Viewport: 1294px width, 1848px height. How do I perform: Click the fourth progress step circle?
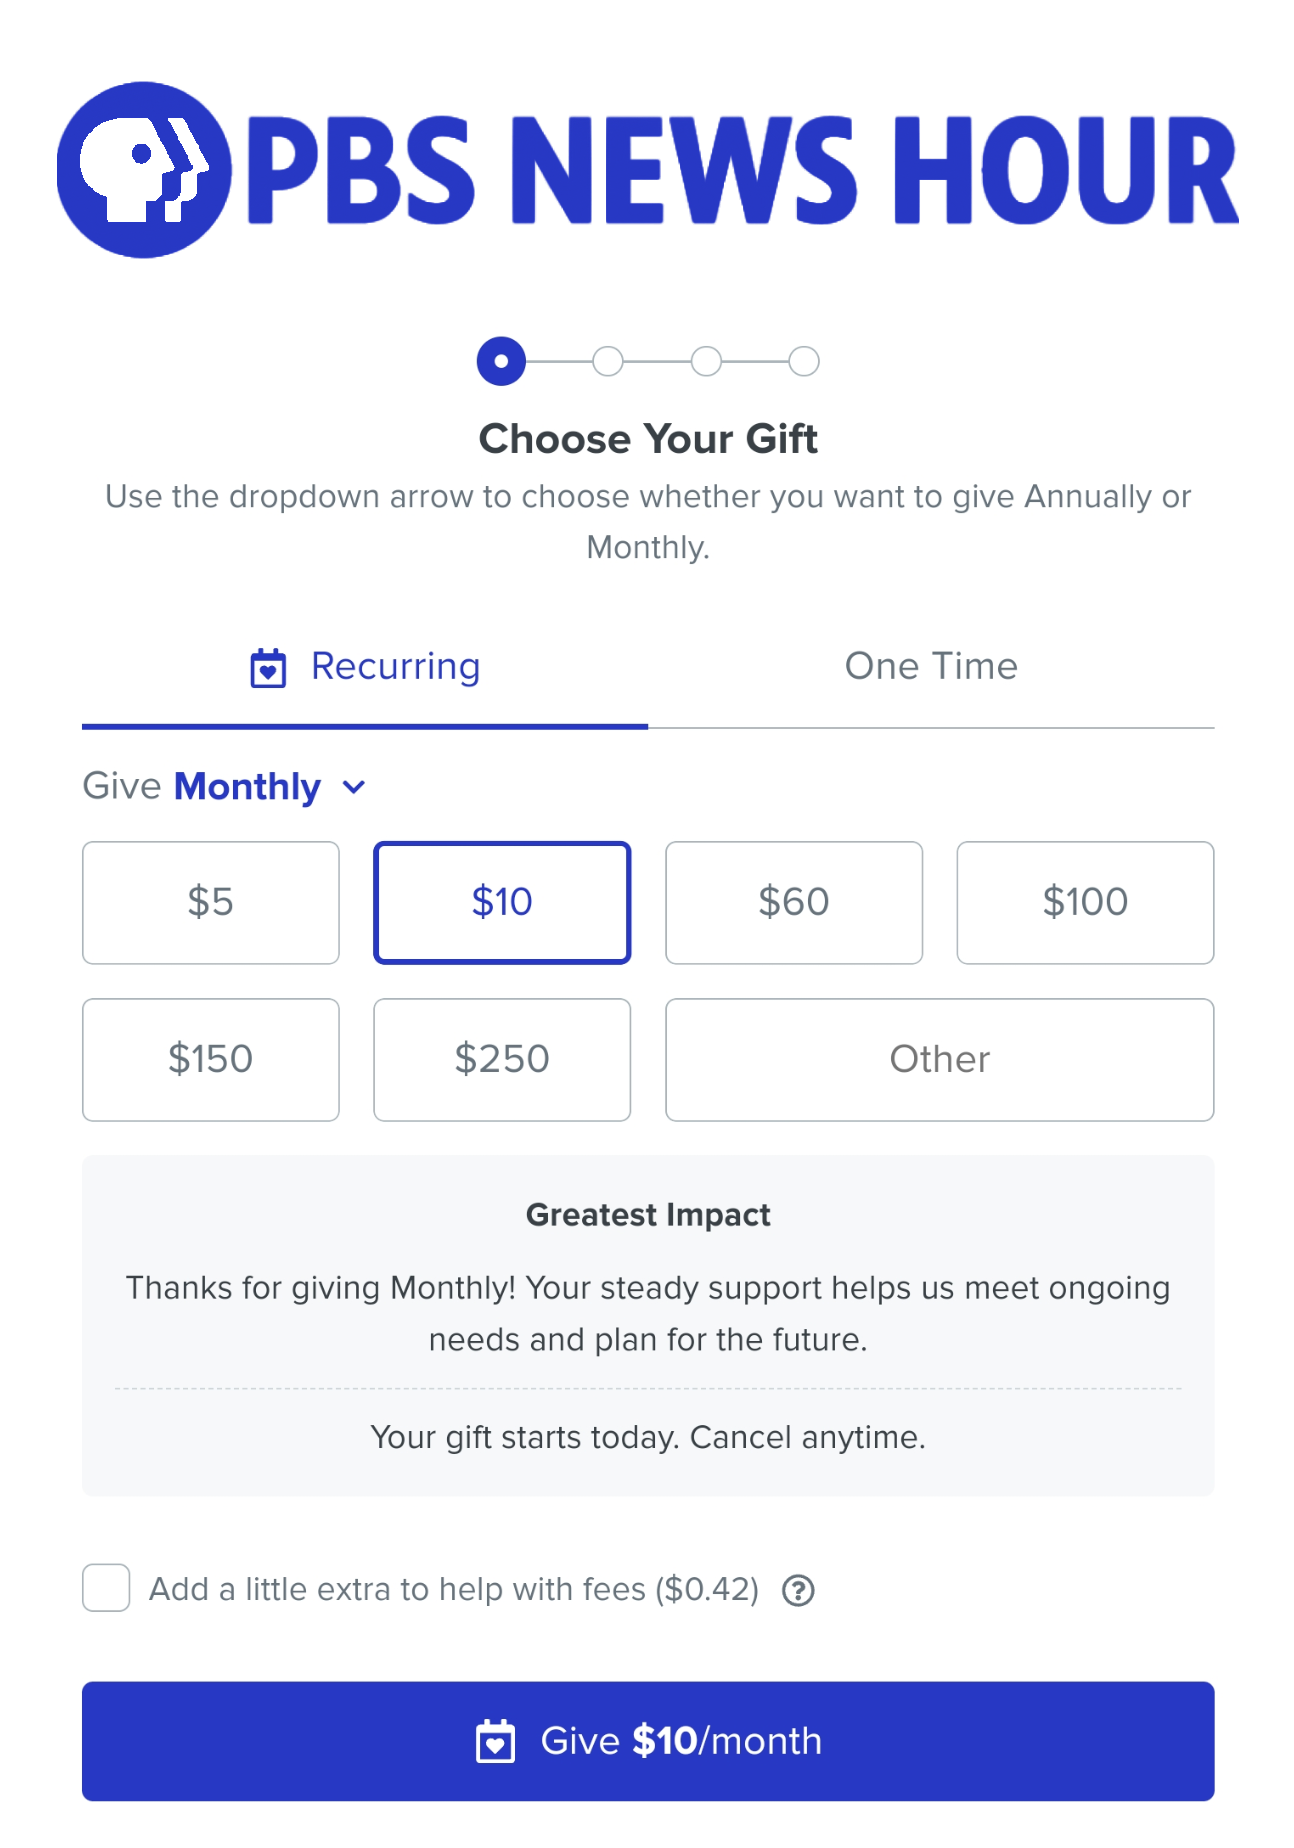(804, 361)
